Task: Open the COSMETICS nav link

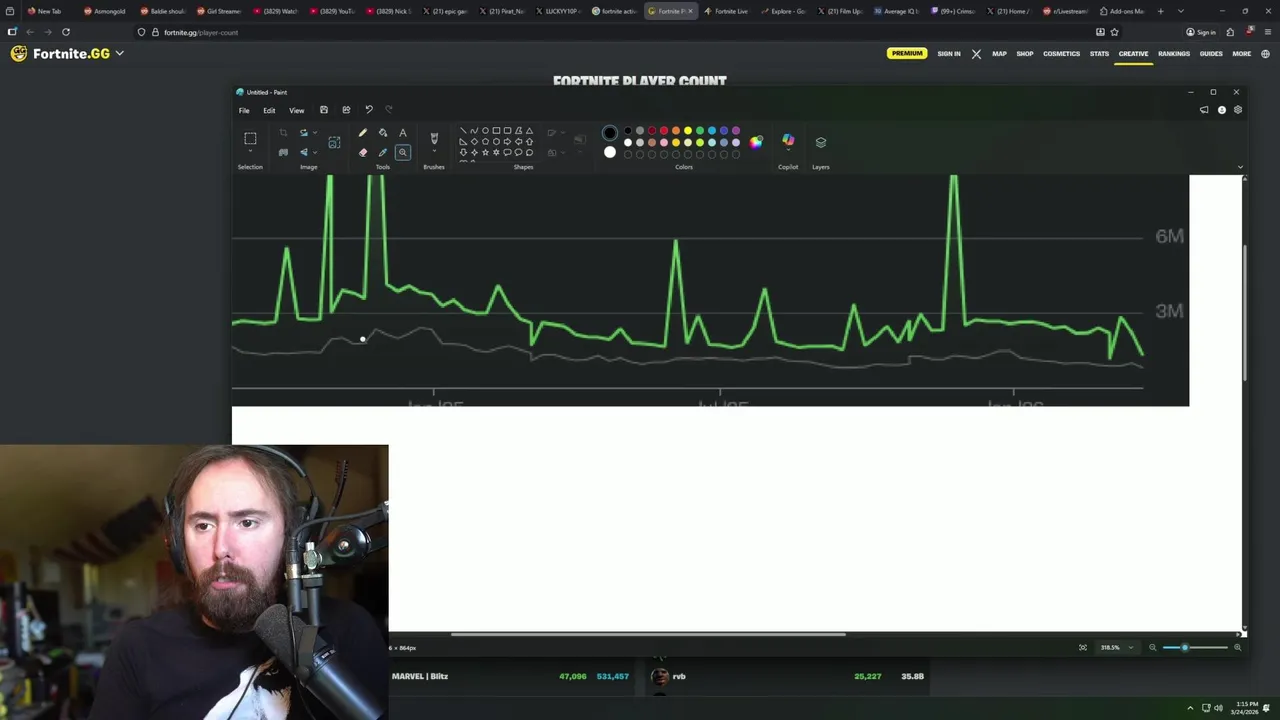Action: pyautogui.click(x=1061, y=54)
